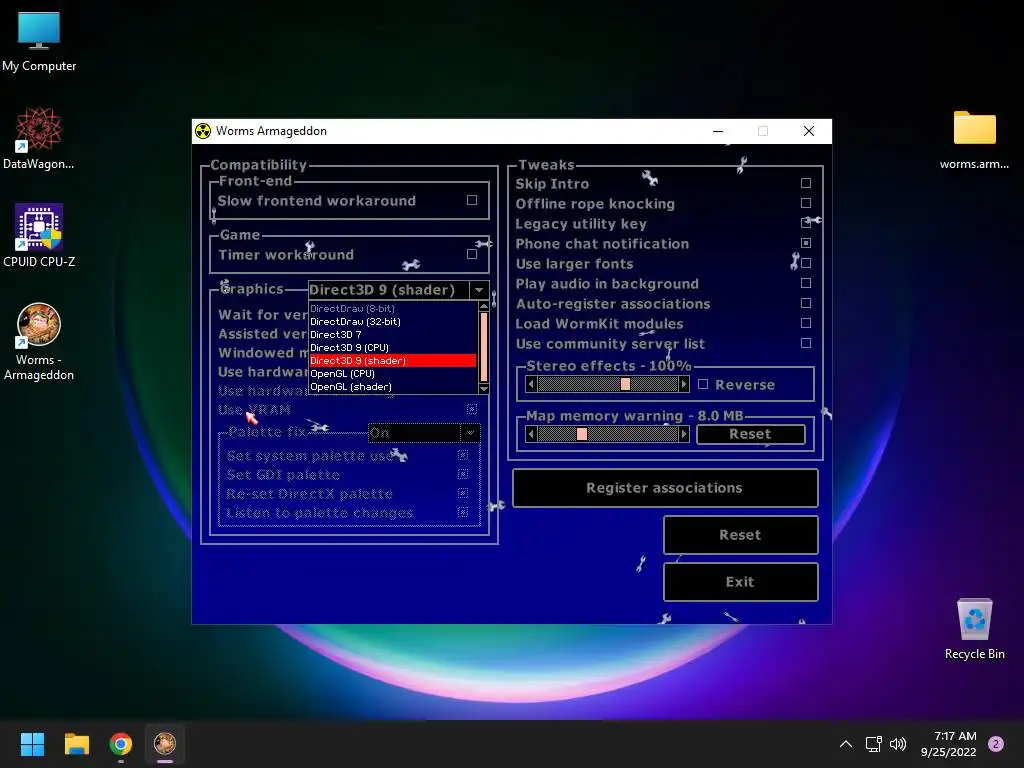Open the volume tray icon
The image size is (1024, 768).
tap(898, 744)
